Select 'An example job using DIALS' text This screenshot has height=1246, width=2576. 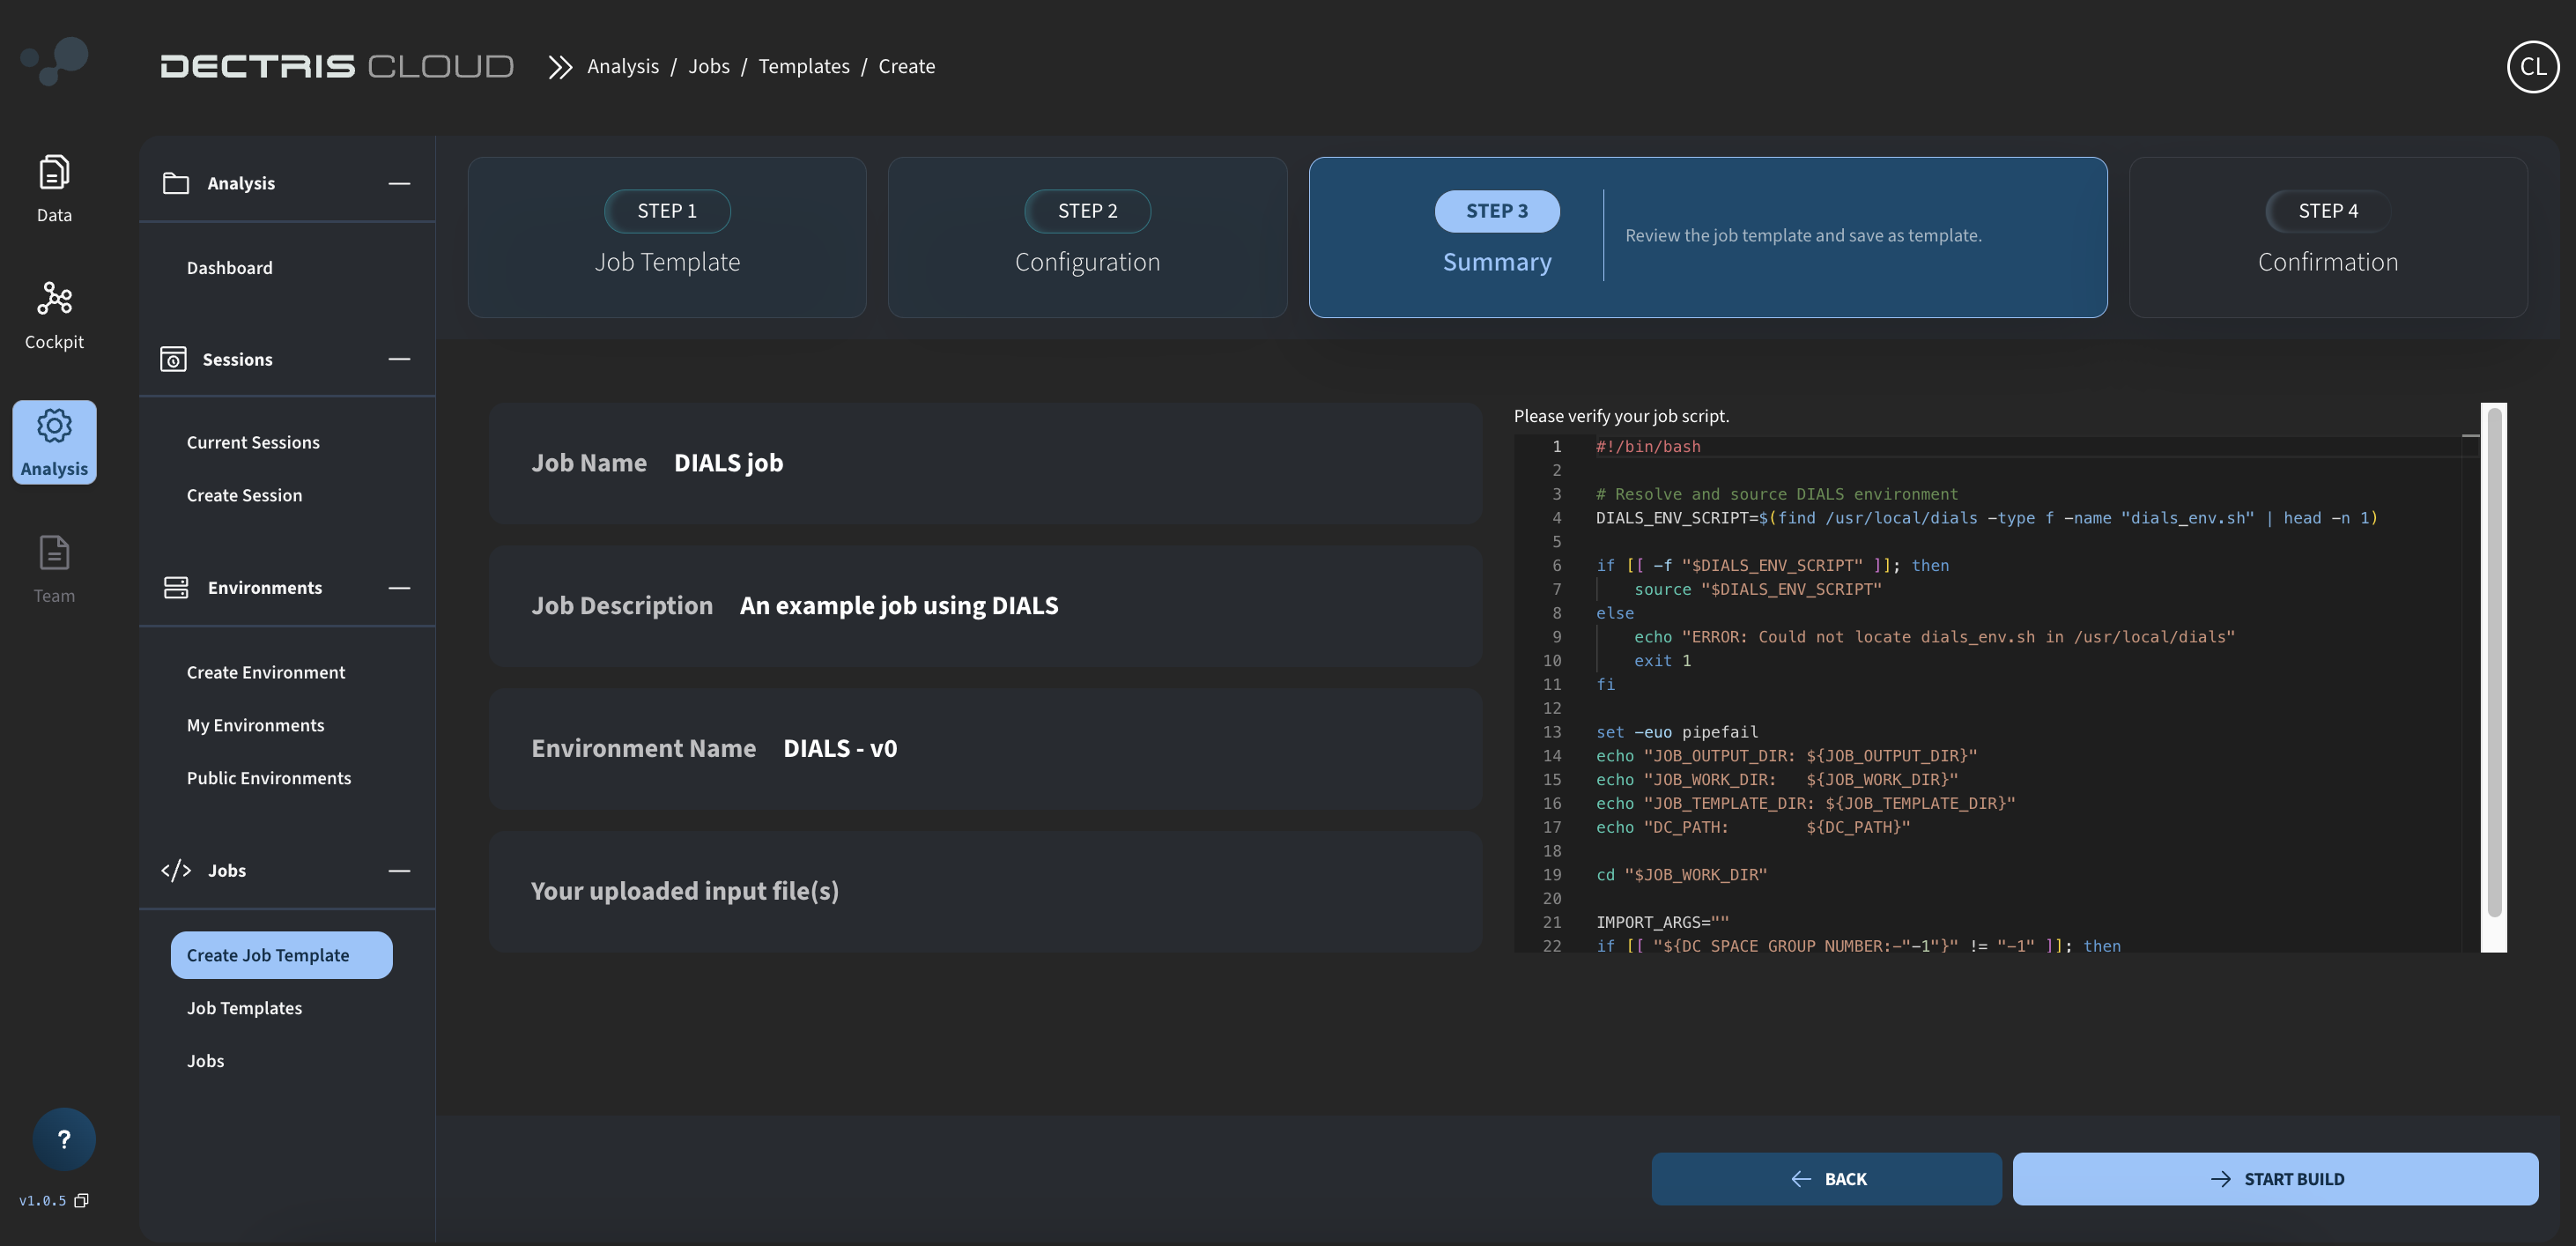coord(898,606)
